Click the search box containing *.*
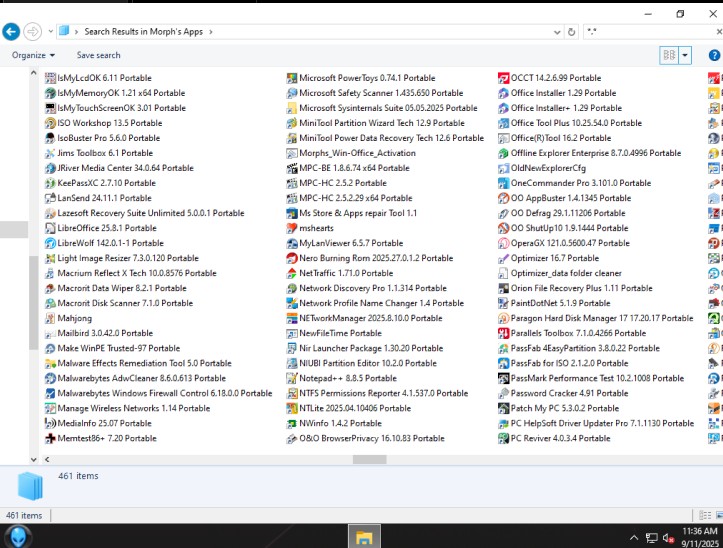723x548 pixels. point(649,32)
